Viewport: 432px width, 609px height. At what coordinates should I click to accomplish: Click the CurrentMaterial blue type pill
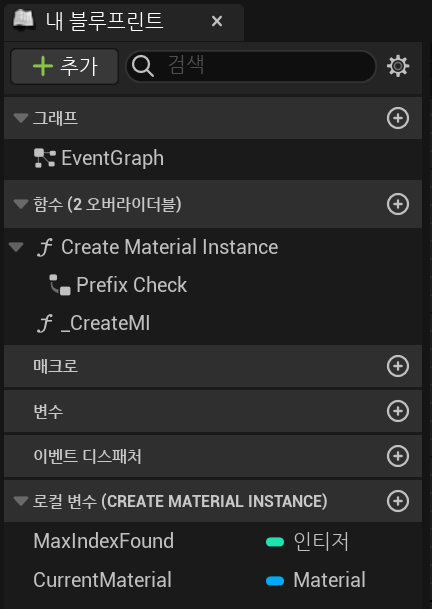275,581
